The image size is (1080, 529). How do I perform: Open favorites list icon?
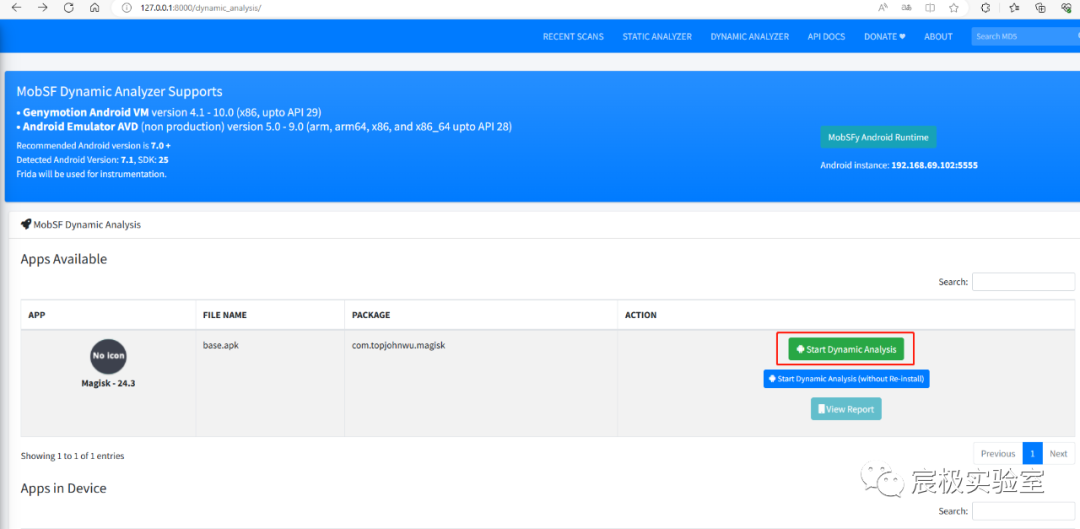1015,8
